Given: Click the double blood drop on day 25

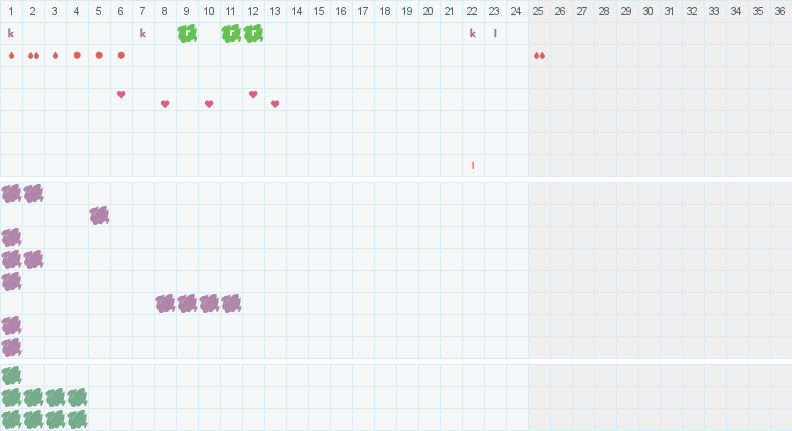Looking at the screenshot, I should coord(539,55).
